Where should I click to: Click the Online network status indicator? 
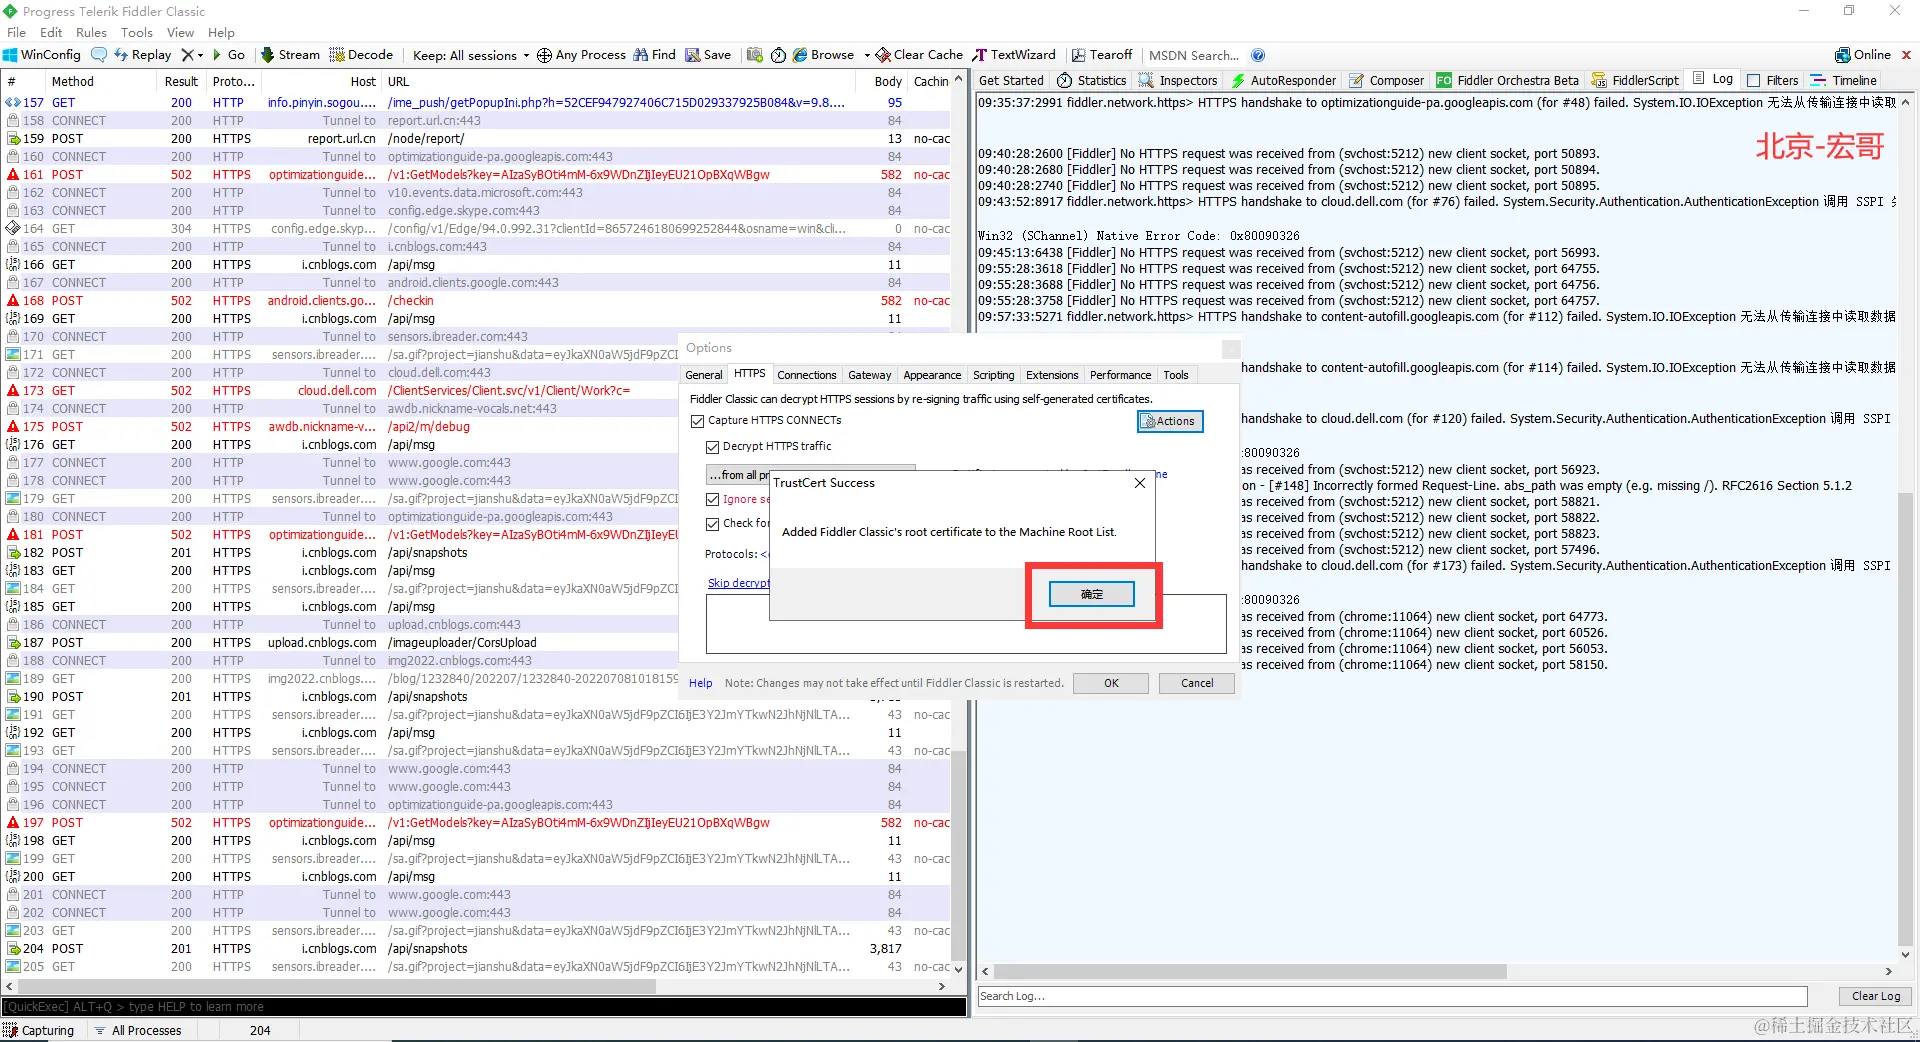pyautogui.click(x=1863, y=55)
